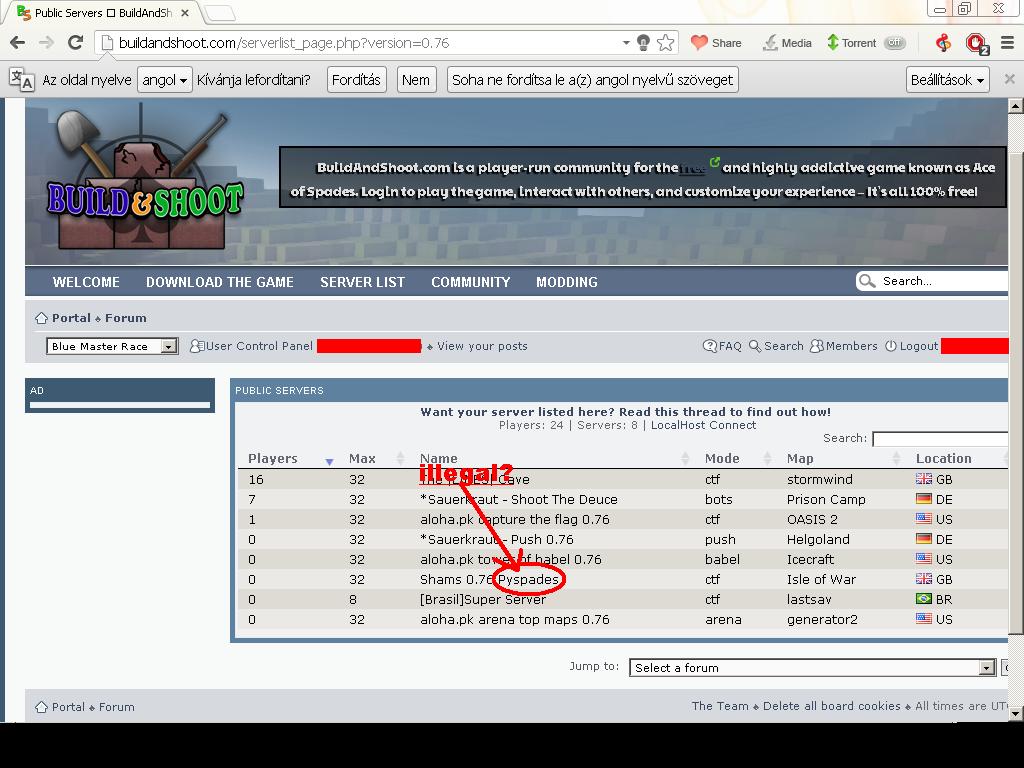Click the bookmark star icon
Screen dimensions: 1024x768
tap(665, 43)
